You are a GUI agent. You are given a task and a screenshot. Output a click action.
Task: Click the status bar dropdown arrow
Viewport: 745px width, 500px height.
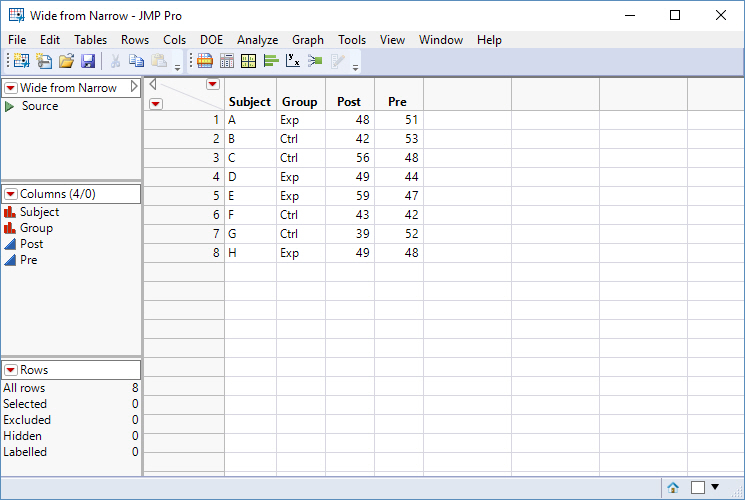pos(715,487)
